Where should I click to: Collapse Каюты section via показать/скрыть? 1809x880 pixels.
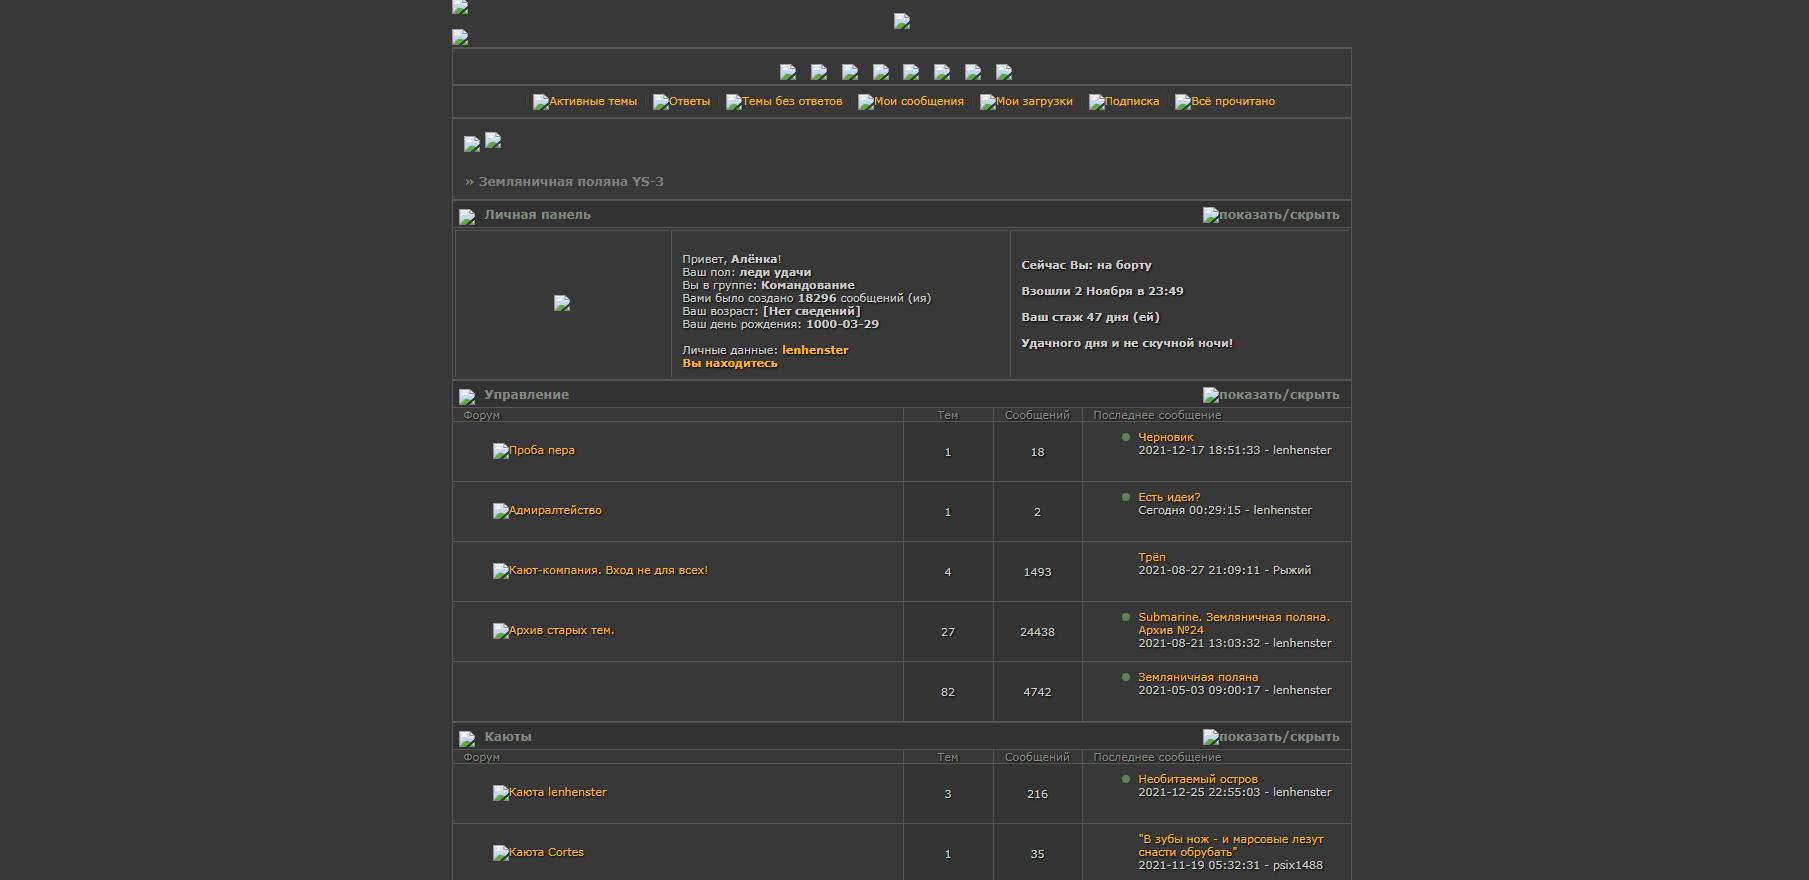click(x=1270, y=737)
